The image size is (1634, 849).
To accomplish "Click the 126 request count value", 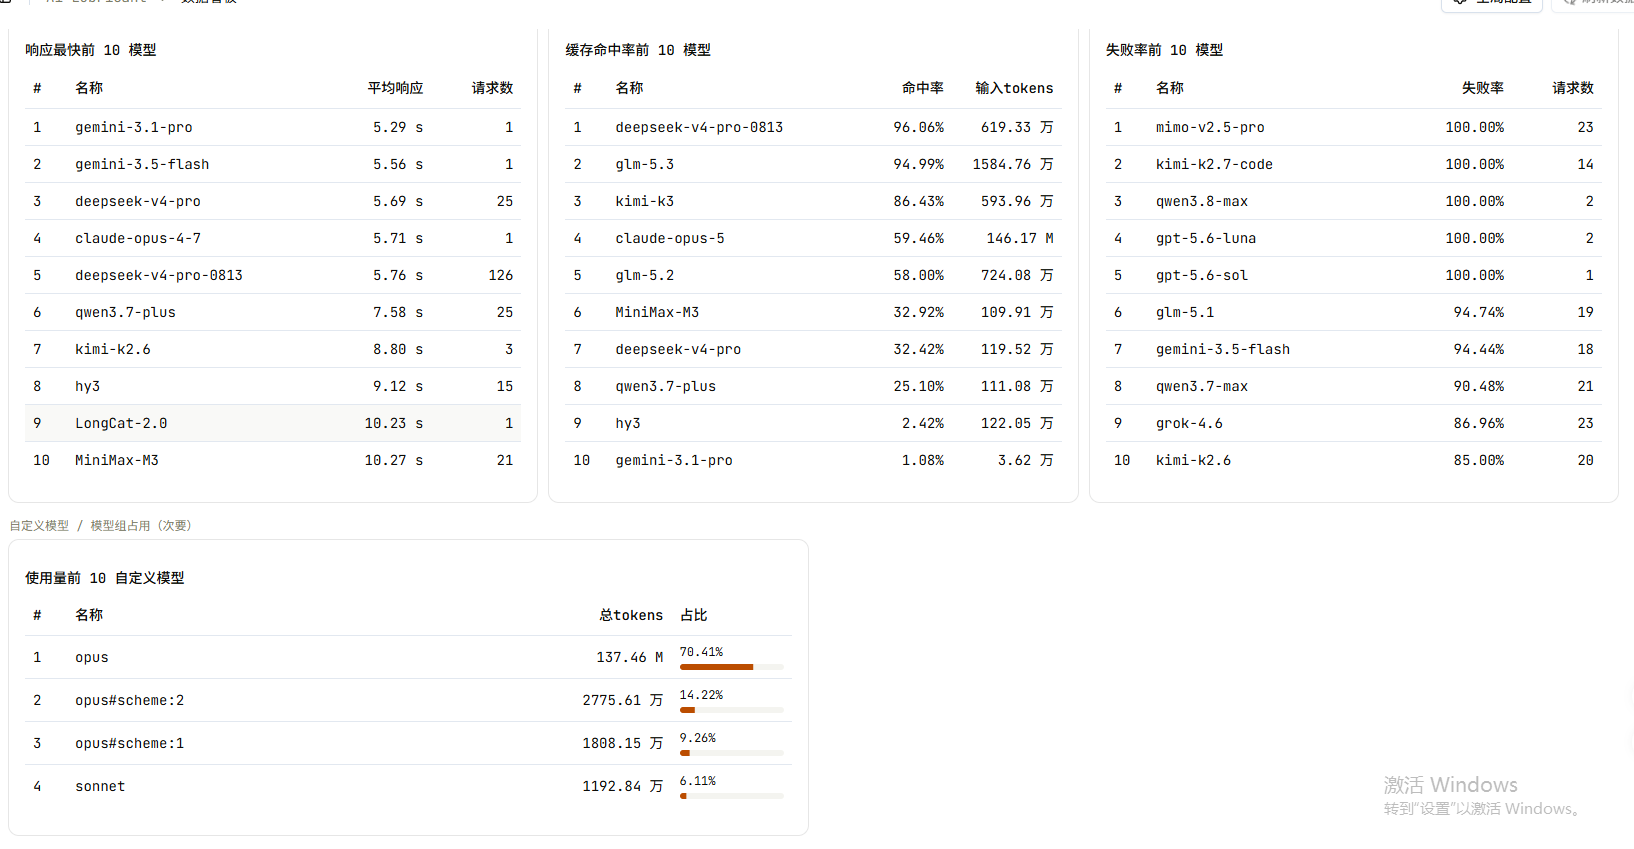I will 501,275.
